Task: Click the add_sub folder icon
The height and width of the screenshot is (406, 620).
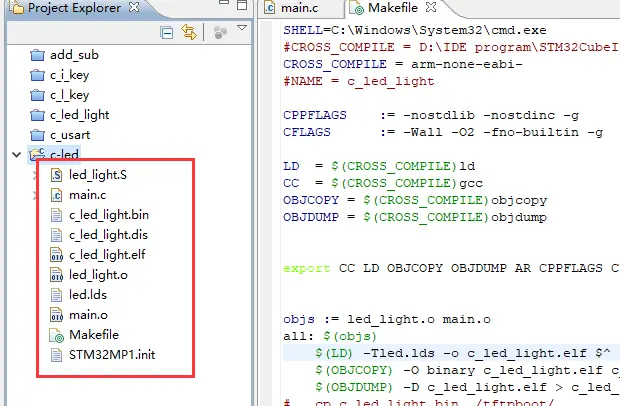Action: point(37,55)
